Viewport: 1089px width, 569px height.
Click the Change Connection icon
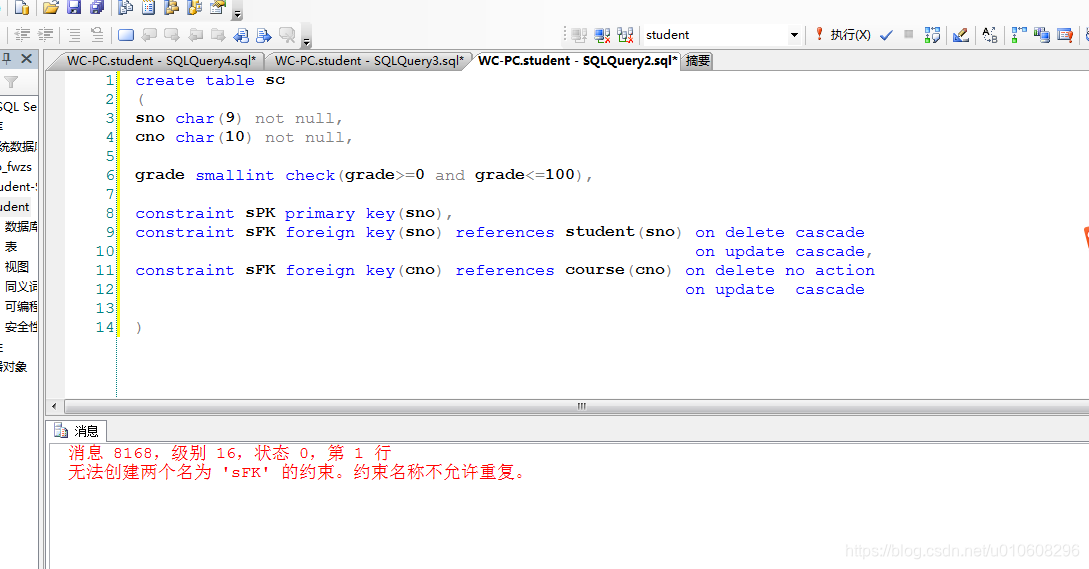tap(625, 35)
